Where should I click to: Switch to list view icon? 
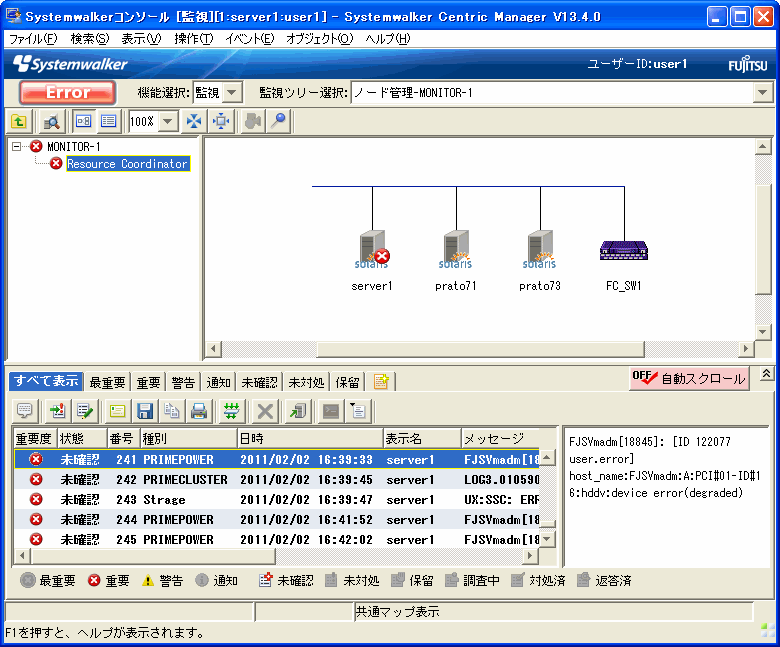pyautogui.click(x=108, y=121)
